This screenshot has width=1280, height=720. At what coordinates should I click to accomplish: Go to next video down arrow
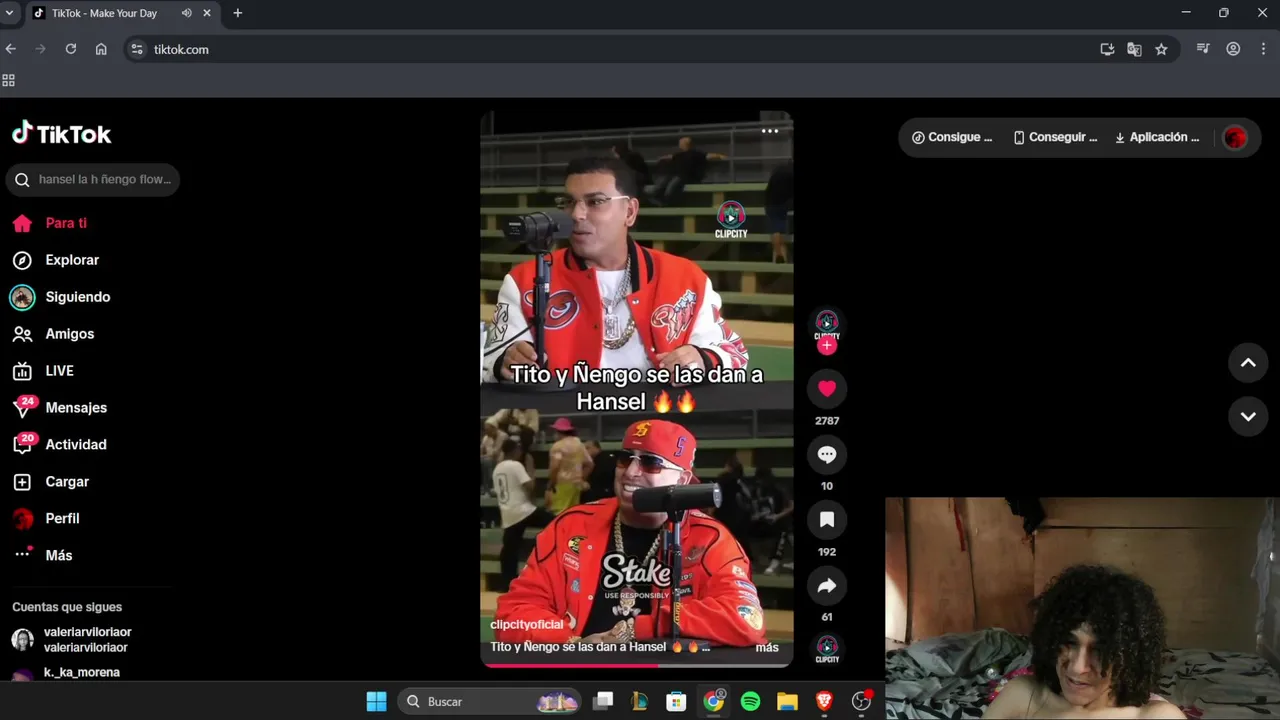point(1248,417)
